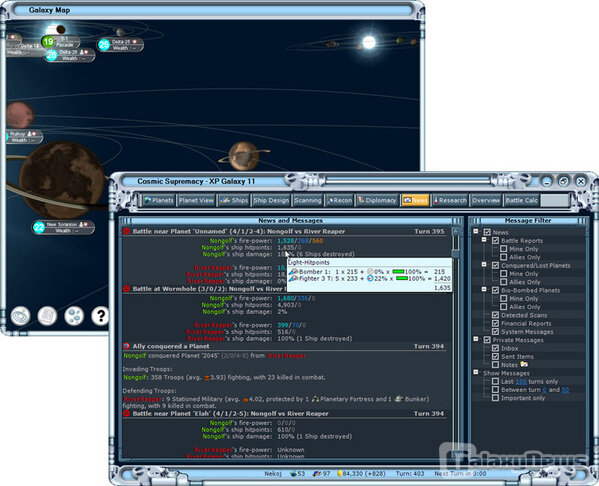
Task: Enable the Notes checkbox
Action: click(495, 364)
